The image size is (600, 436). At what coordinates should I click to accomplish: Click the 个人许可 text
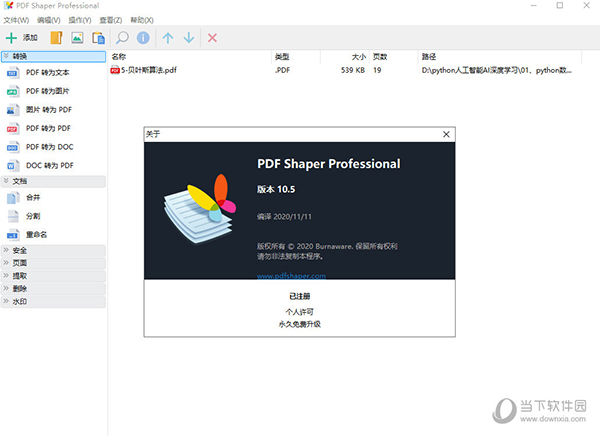[x=300, y=312]
